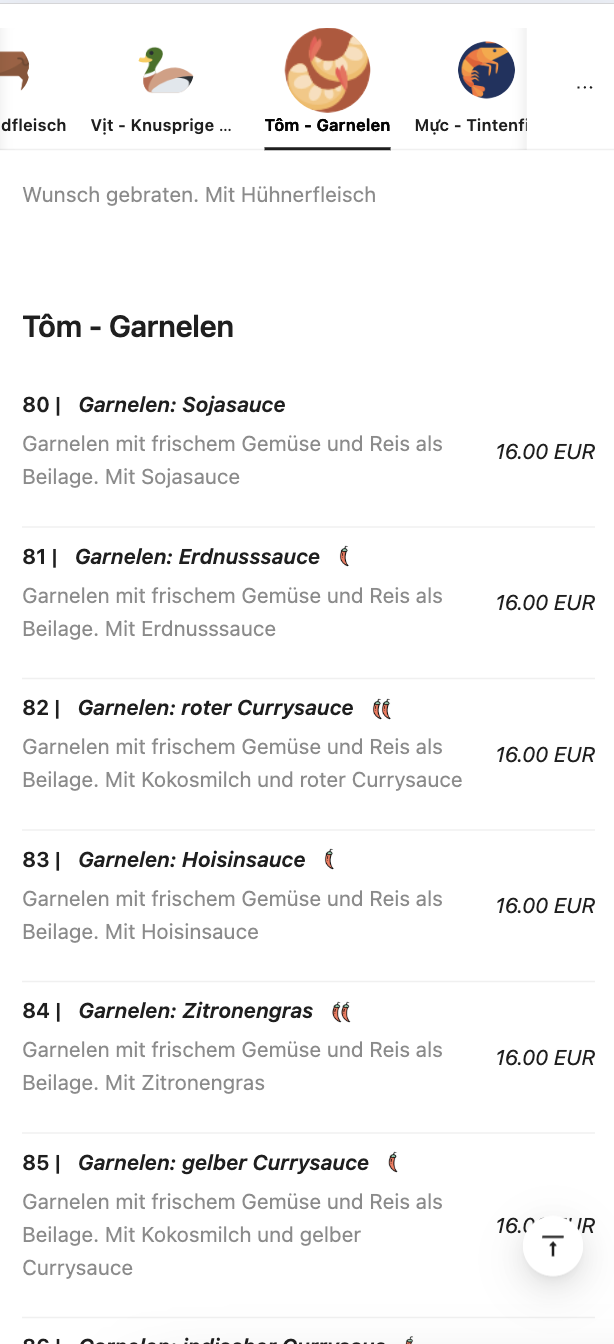Select dish 83 Garnelen: Hoisinsauce
Viewport: 614px width, 1344px height.
point(191,860)
